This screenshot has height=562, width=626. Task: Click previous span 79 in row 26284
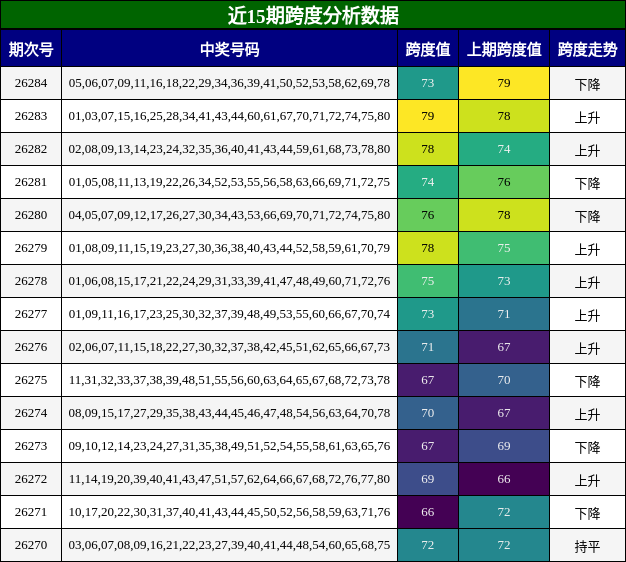(x=504, y=83)
